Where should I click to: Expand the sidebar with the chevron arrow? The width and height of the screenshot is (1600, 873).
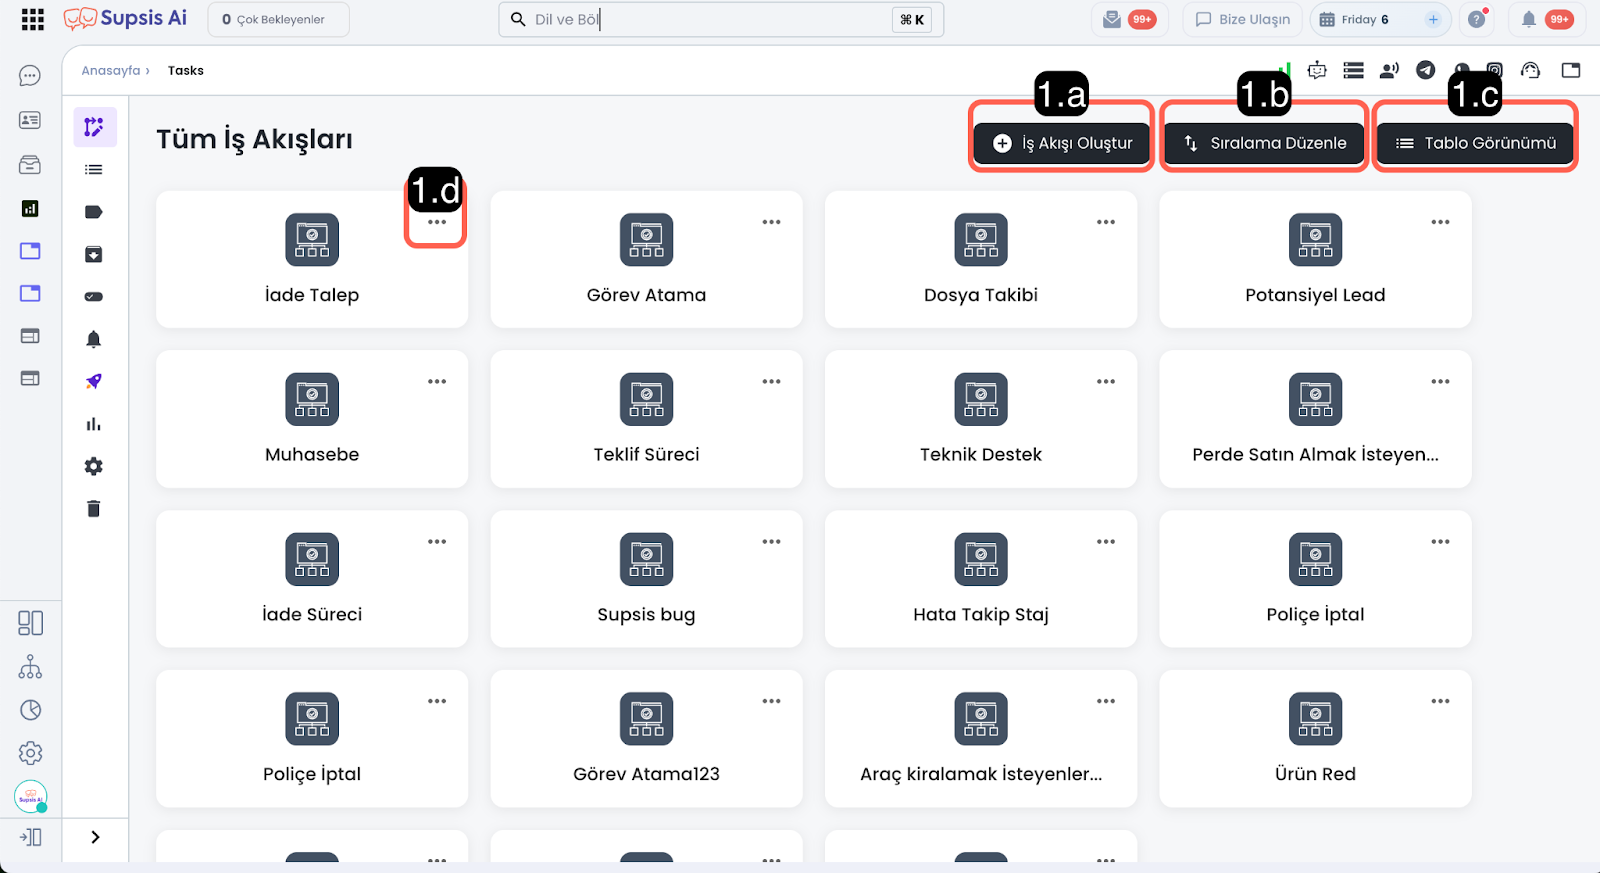click(95, 837)
